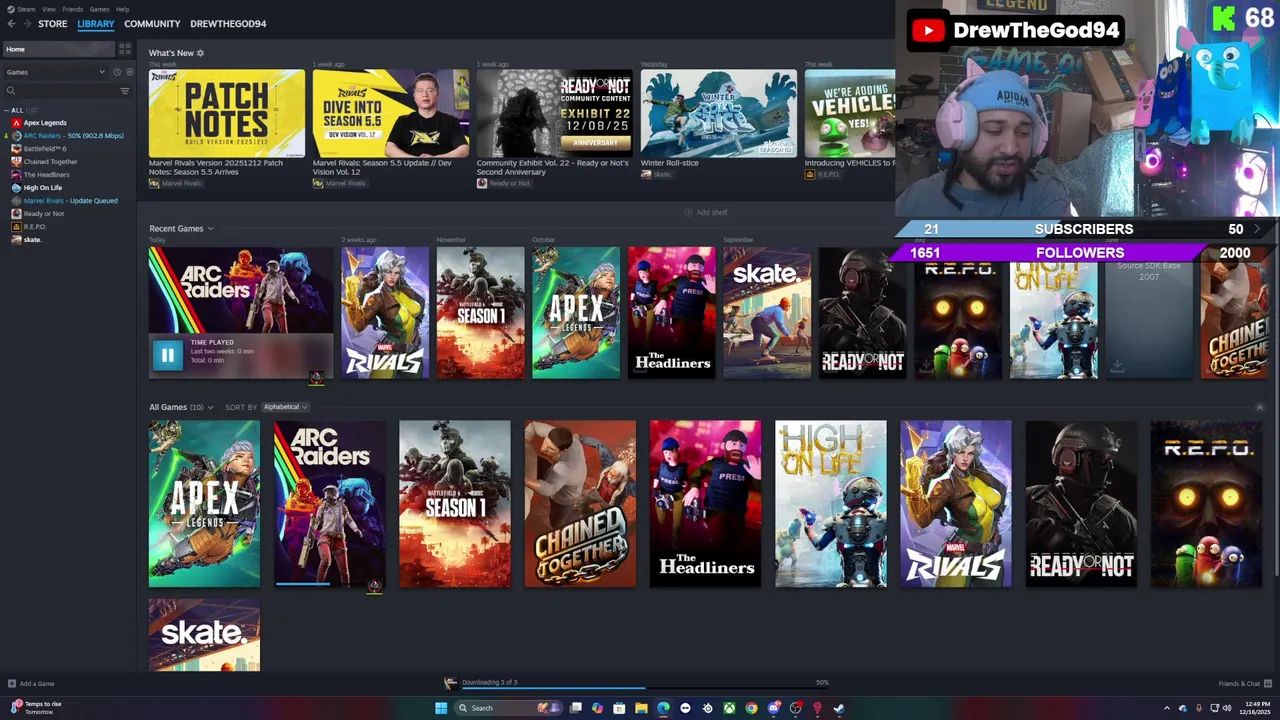1280x720 pixels.
Task: Open the Help menu
Action: (x=122, y=9)
